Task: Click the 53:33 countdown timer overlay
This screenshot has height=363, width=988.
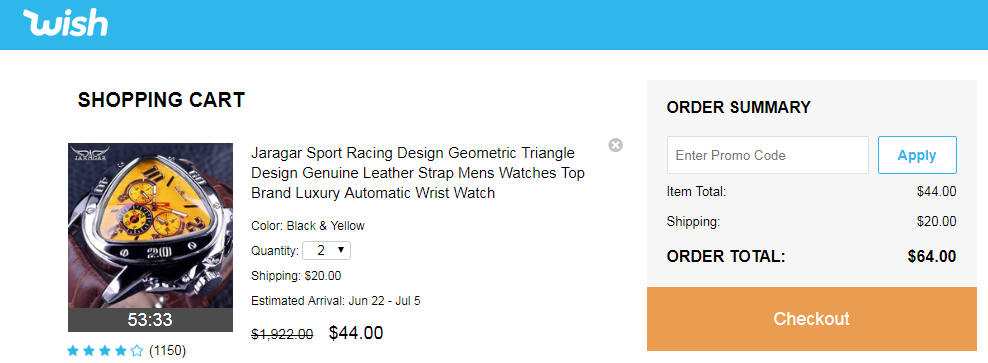Action: (x=151, y=320)
